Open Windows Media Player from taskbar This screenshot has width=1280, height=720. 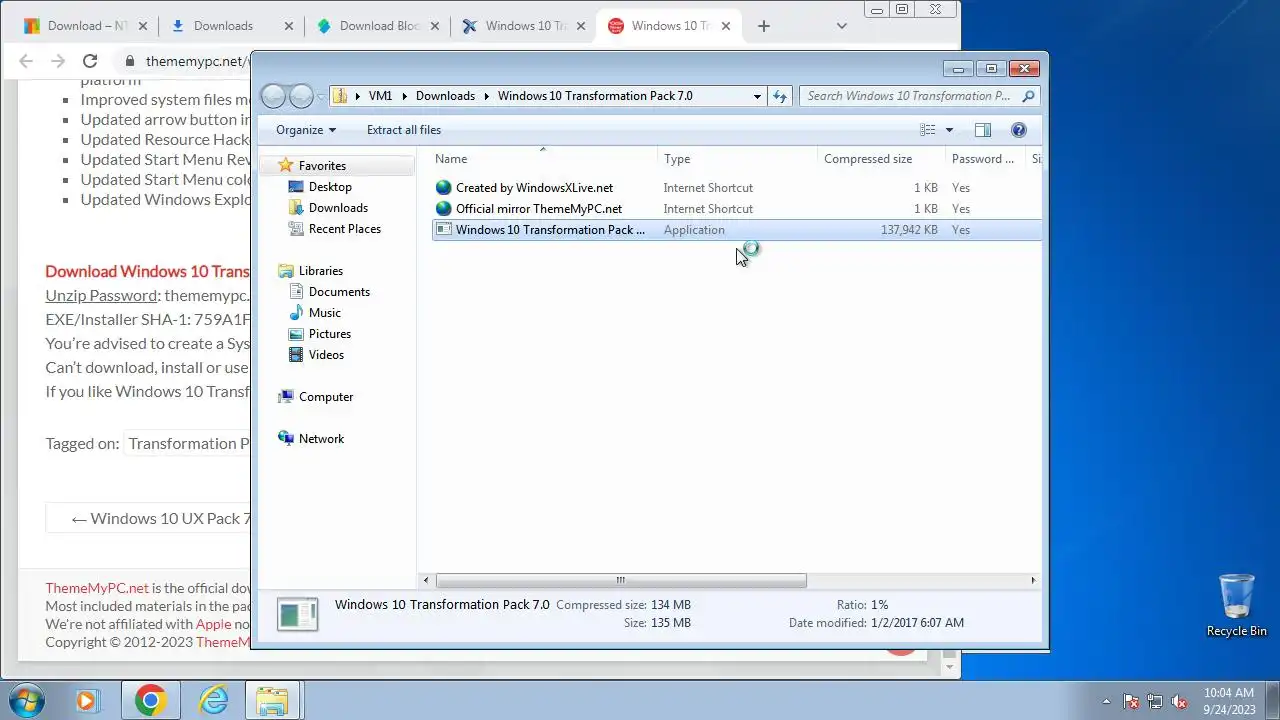click(x=86, y=700)
